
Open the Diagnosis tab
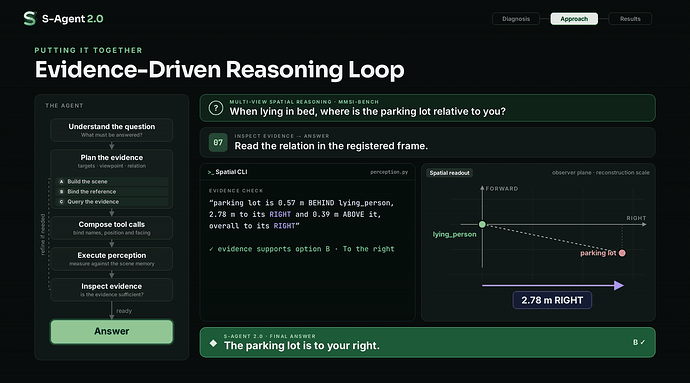[x=516, y=19]
